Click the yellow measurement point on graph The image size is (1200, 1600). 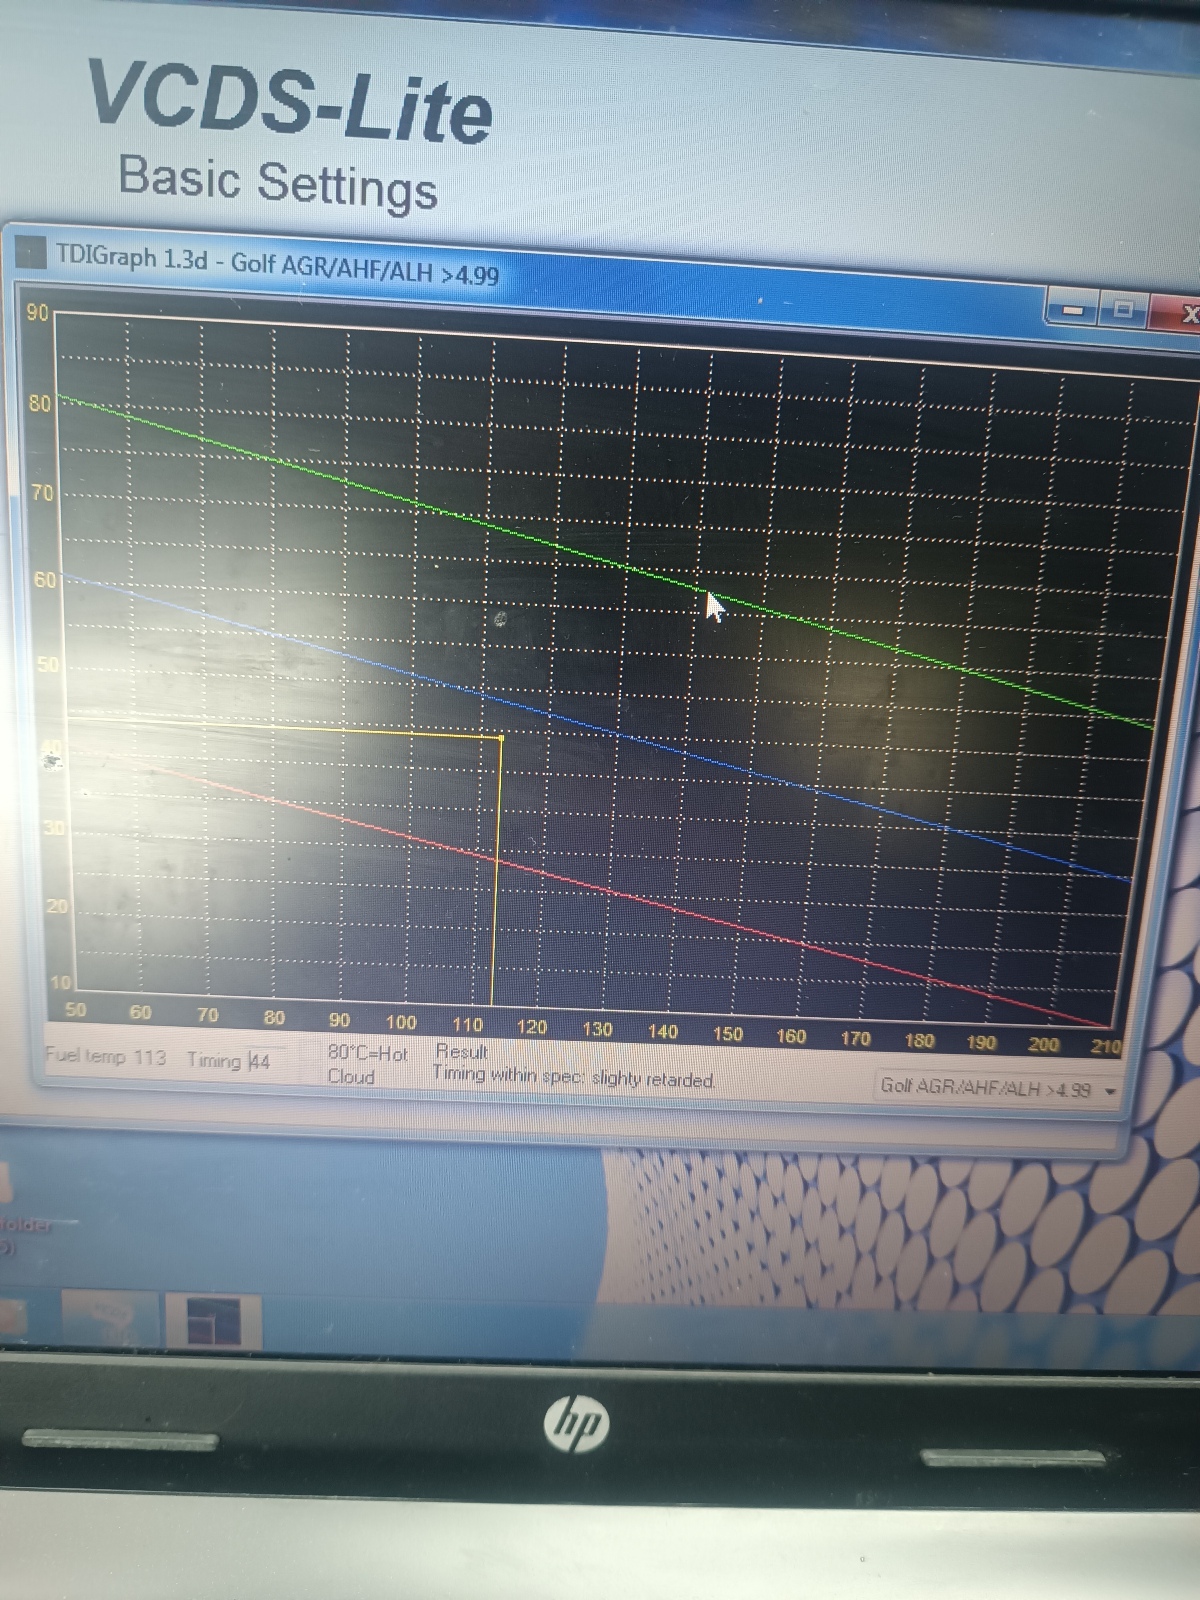(501, 738)
